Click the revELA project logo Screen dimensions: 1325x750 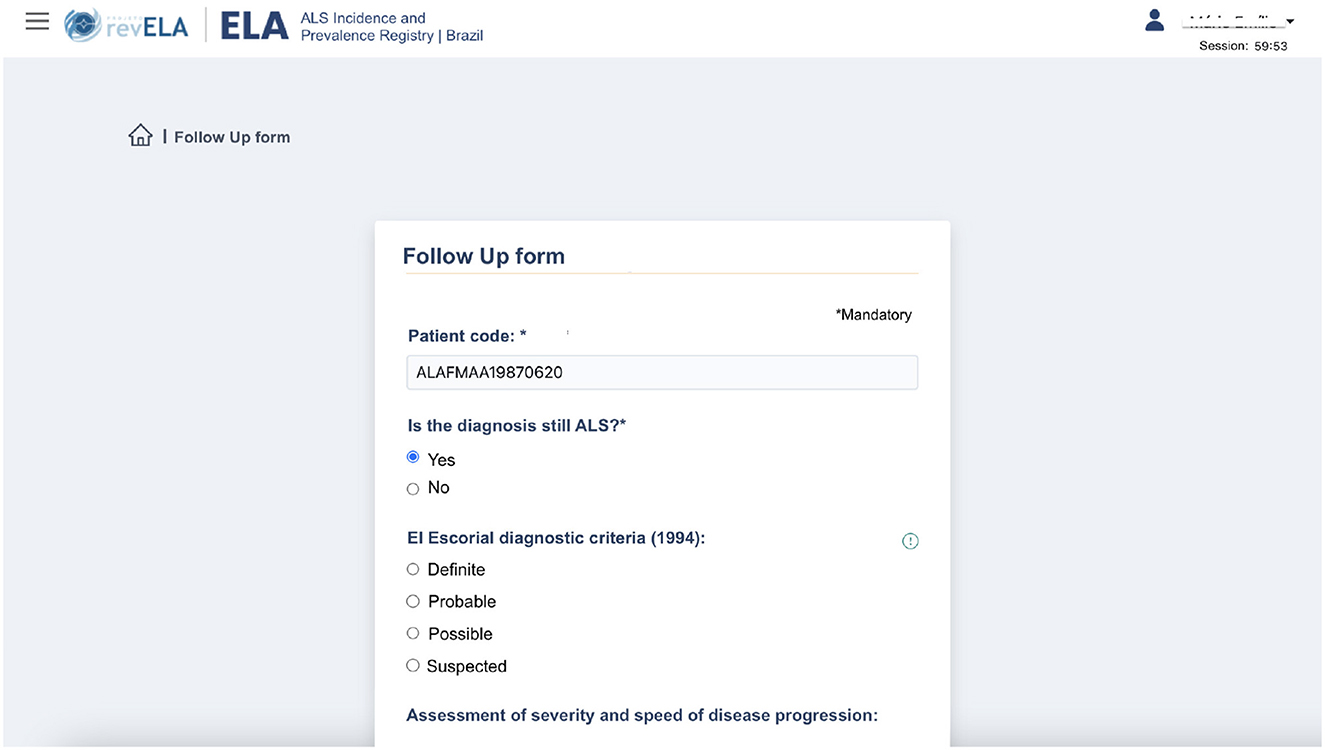(126, 25)
